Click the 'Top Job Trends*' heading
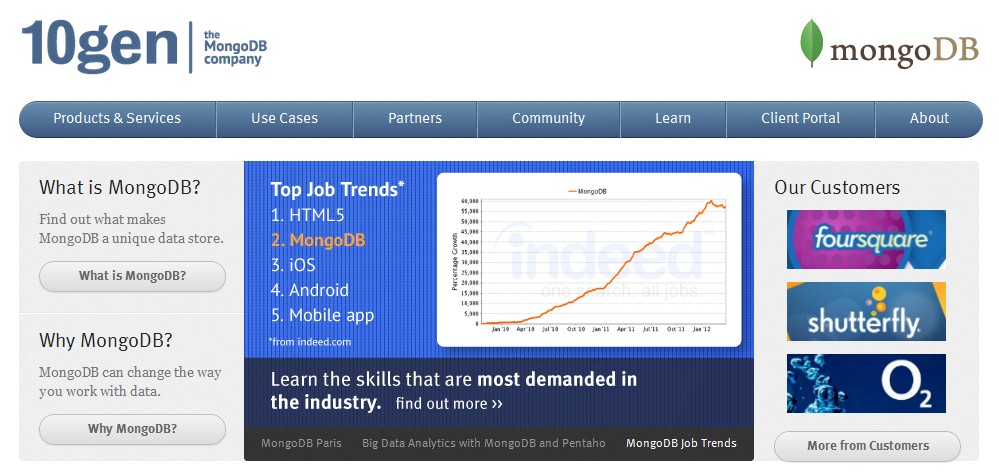999x476 pixels. (x=337, y=189)
